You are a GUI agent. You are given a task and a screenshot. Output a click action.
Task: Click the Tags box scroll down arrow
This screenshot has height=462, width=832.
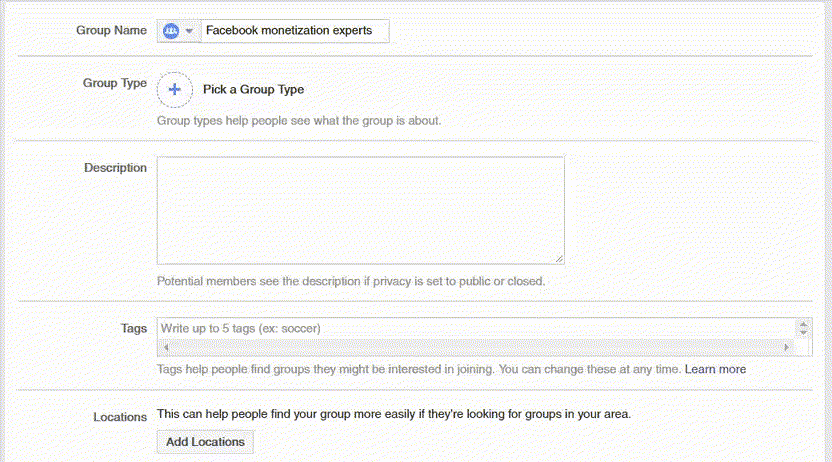804,333
